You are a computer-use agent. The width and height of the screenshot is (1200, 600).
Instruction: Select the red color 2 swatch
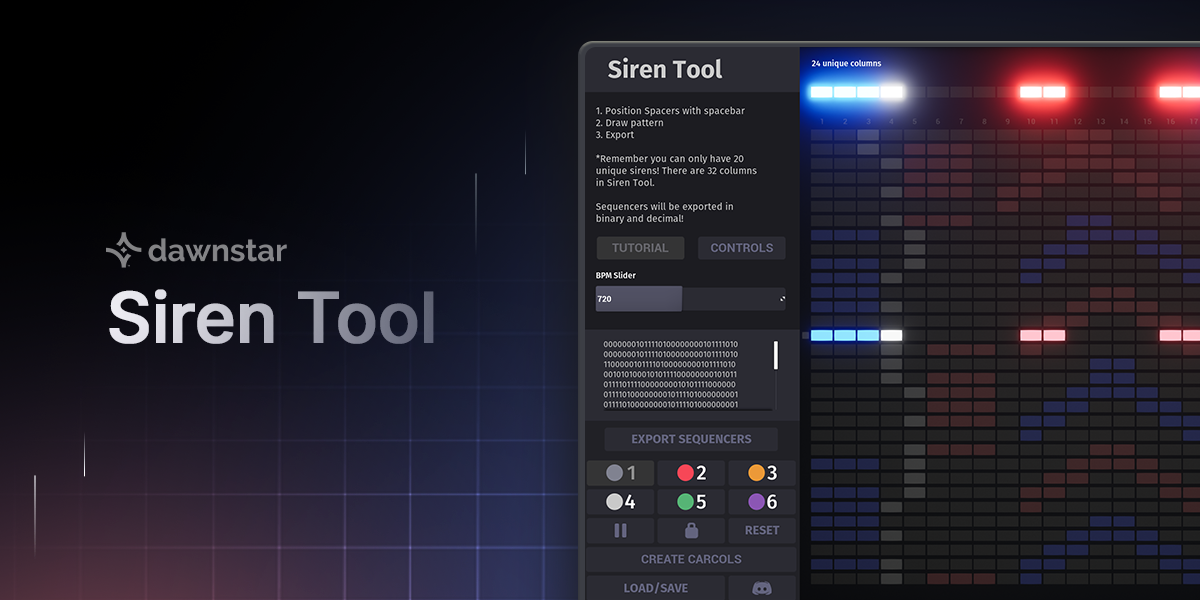click(691, 472)
